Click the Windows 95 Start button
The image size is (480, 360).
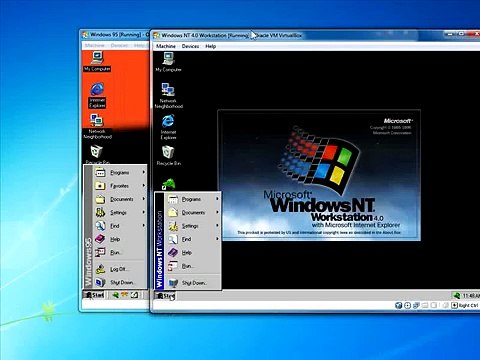coord(94,295)
